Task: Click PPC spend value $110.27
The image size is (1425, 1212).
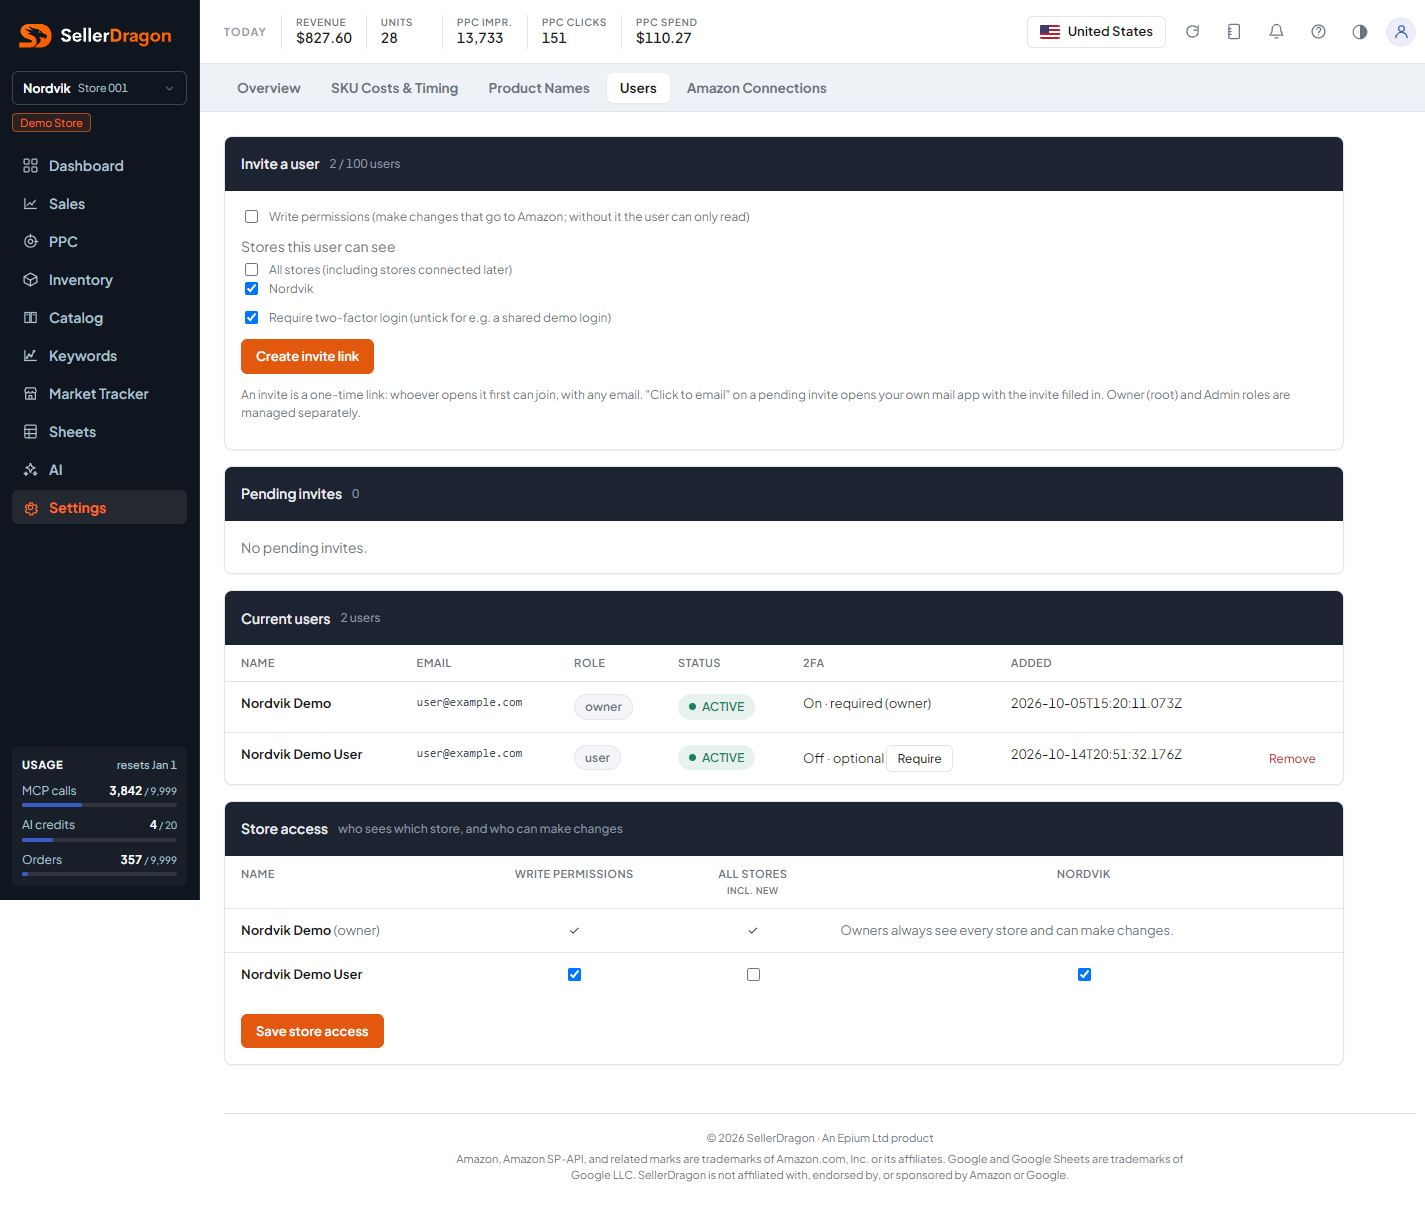Action: (x=664, y=38)
